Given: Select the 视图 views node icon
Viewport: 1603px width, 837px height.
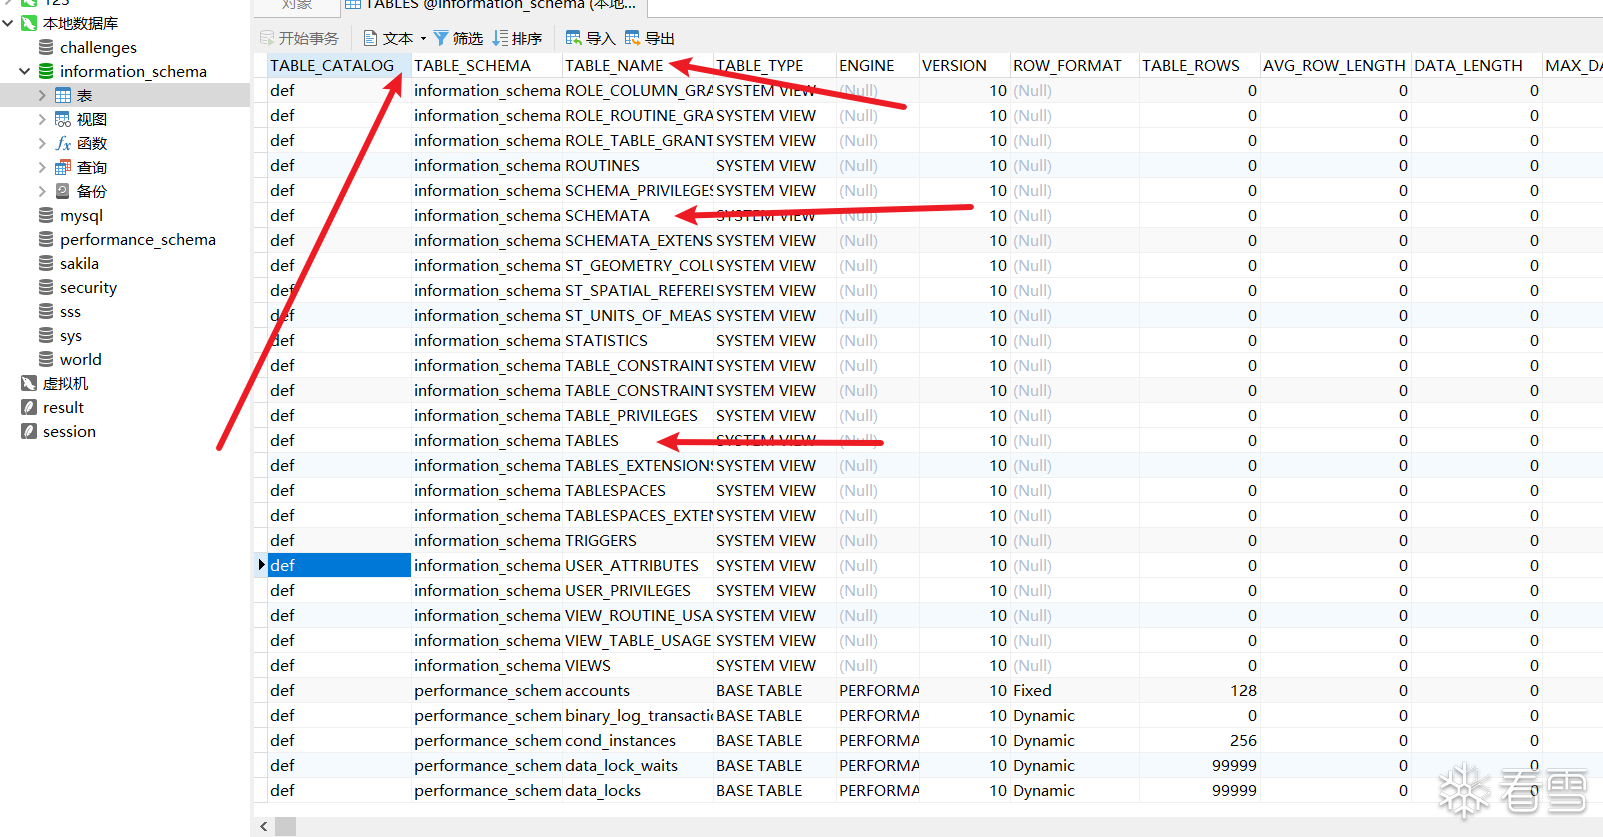Looking at the screenshot, I should [63, 119].
